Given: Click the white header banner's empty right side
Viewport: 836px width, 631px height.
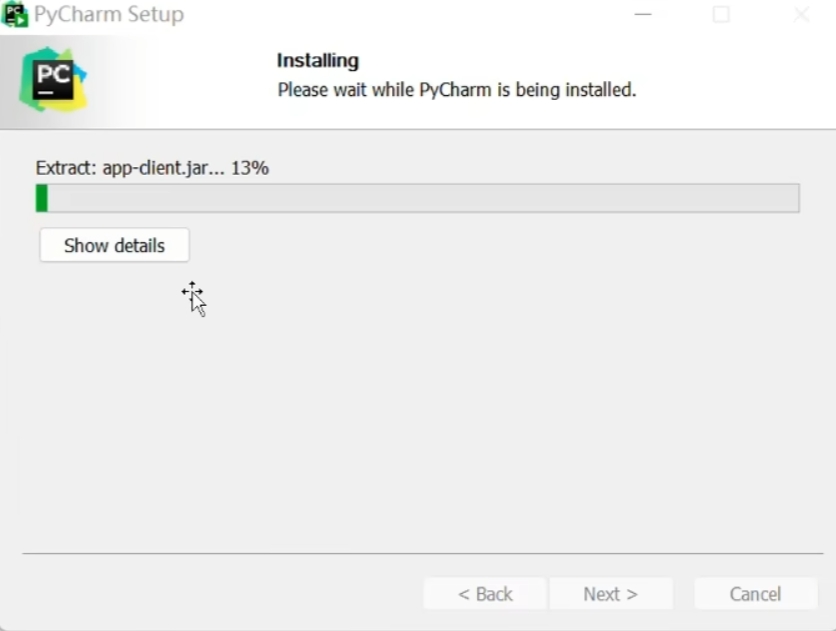Looking at the screenshot, I should (740, 80).
